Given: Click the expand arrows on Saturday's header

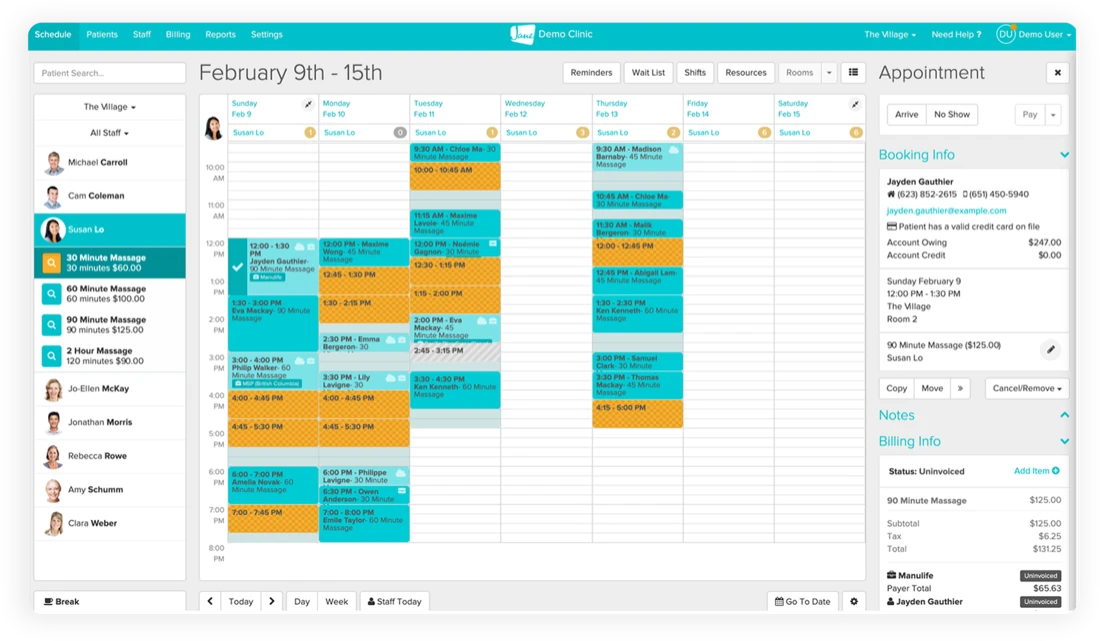Looking at the screenshot, I should 855,103.
